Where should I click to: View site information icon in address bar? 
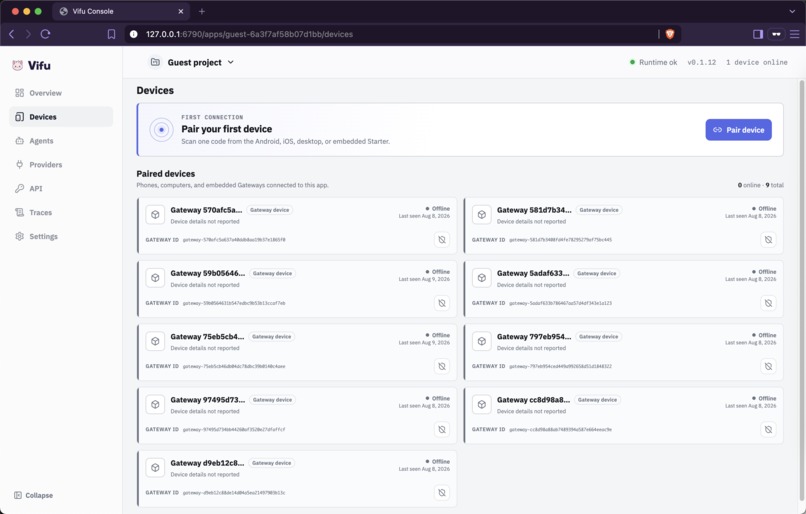134,34
